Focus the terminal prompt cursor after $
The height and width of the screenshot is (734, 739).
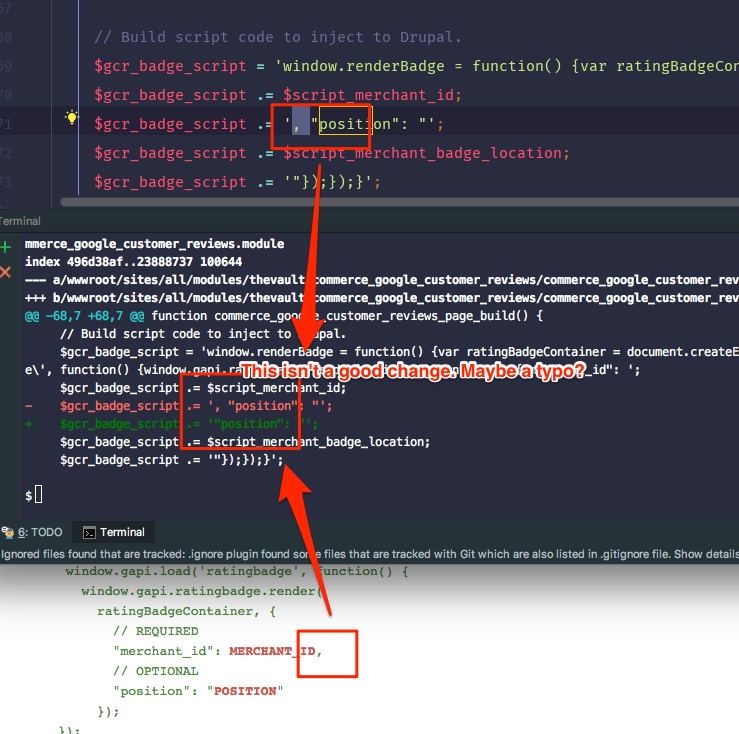(x=37, y=495)
